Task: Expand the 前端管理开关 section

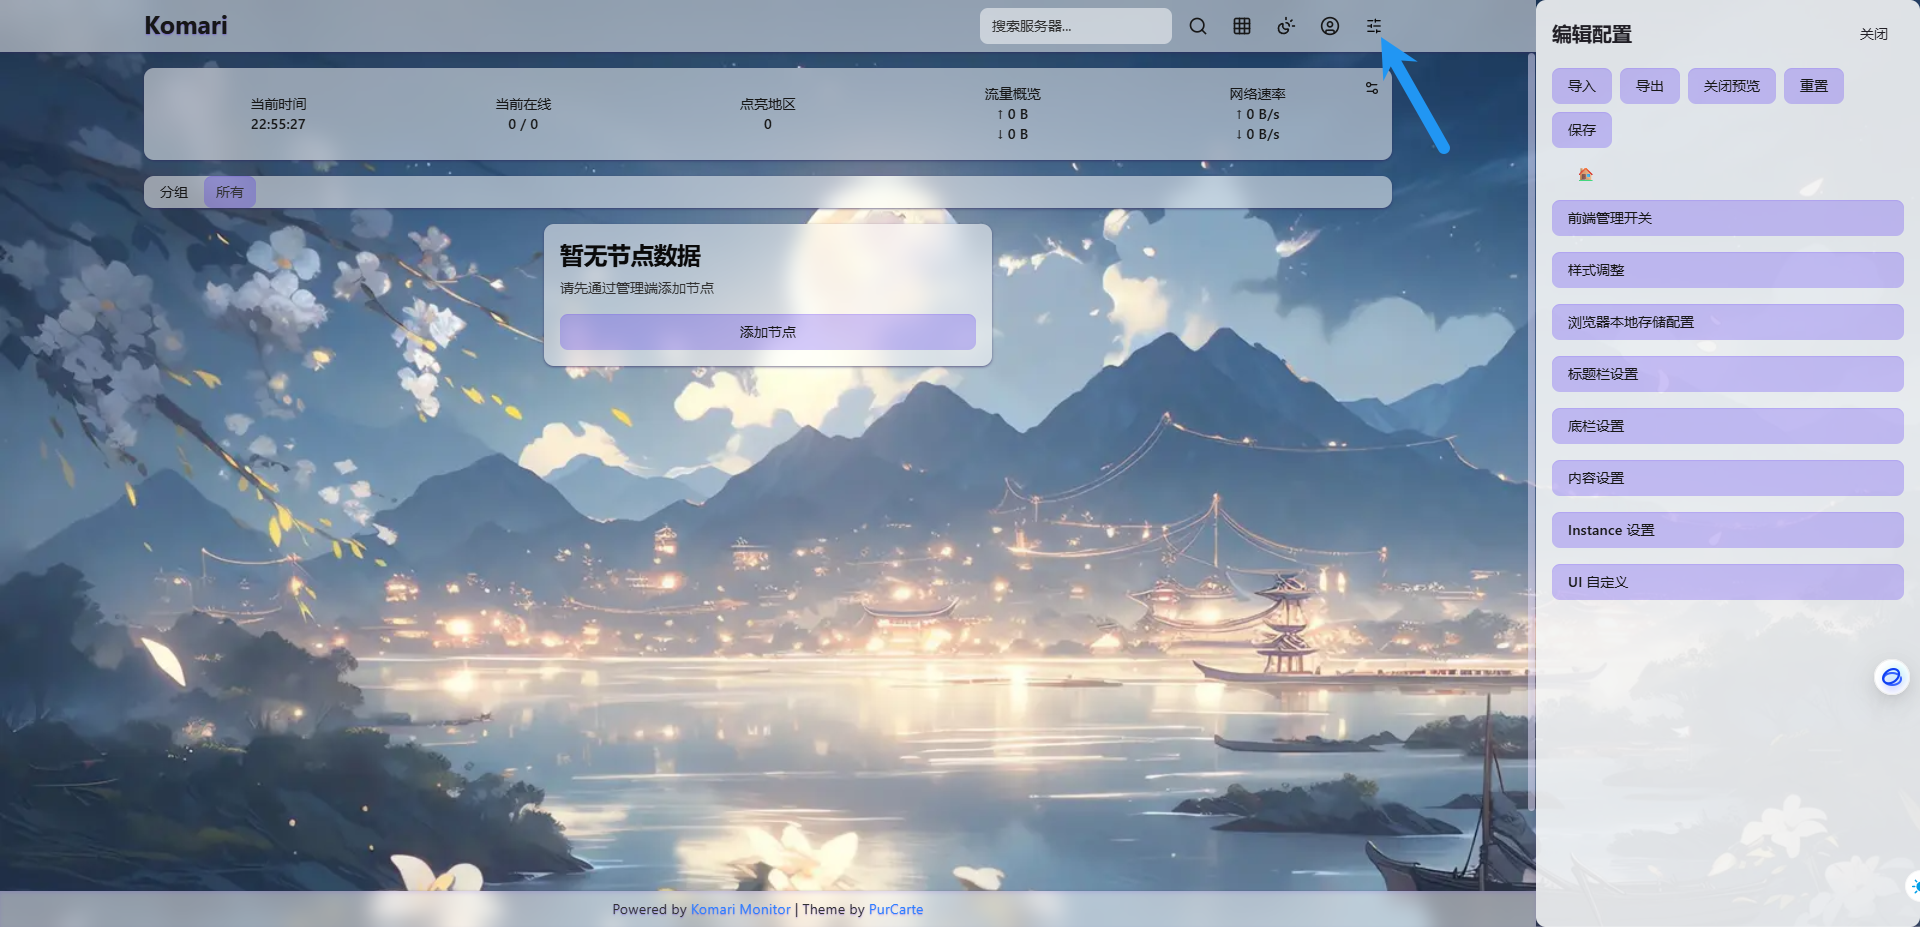Action: pyautogui.click(x=1727, y=218)
